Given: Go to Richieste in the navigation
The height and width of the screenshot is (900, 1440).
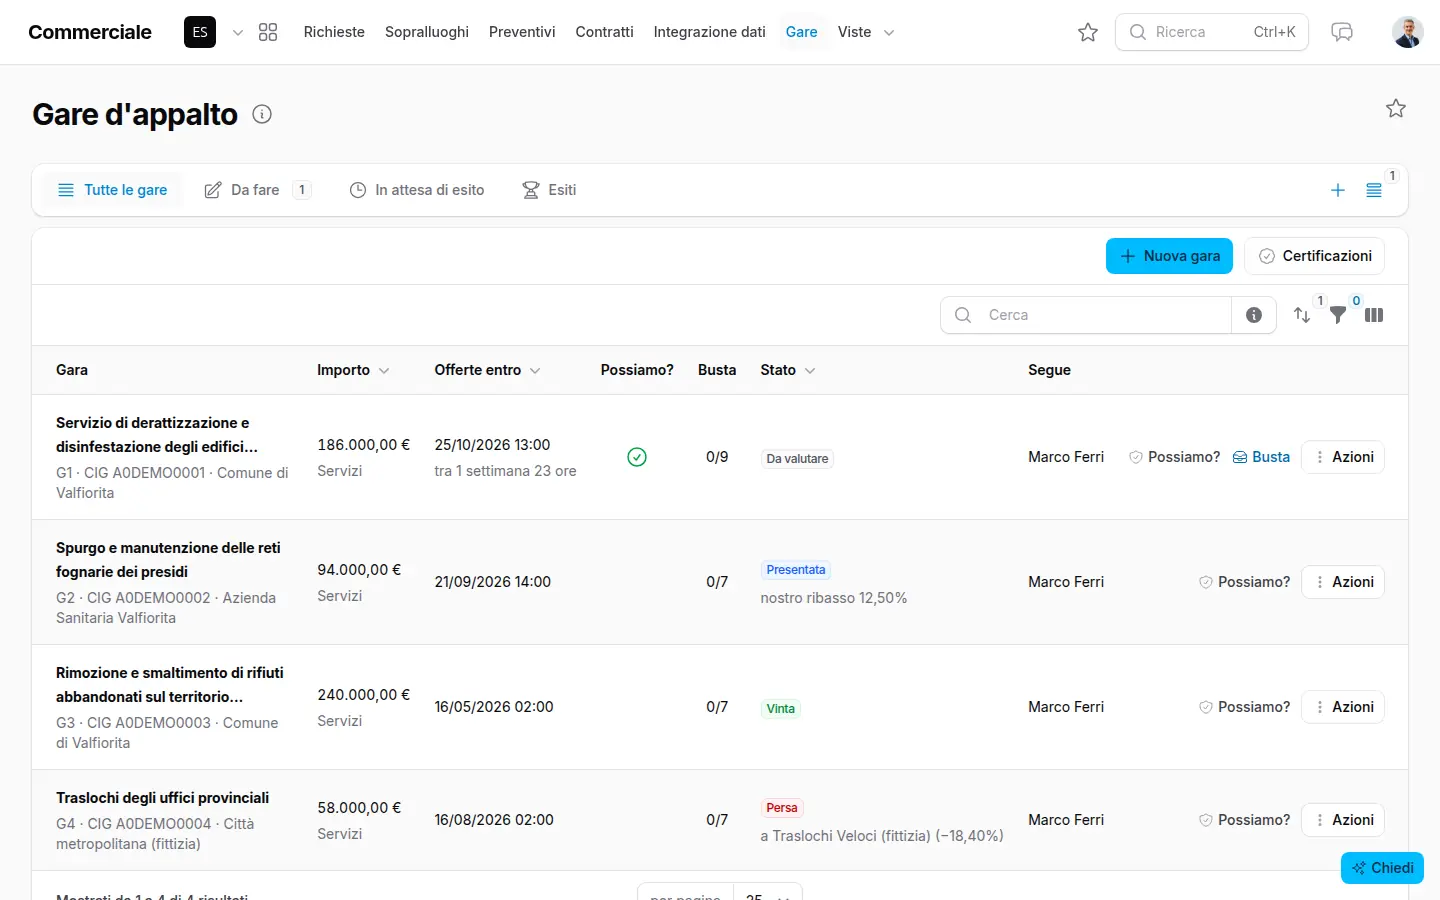Looking at the screenshot, I should click(334, 32).
